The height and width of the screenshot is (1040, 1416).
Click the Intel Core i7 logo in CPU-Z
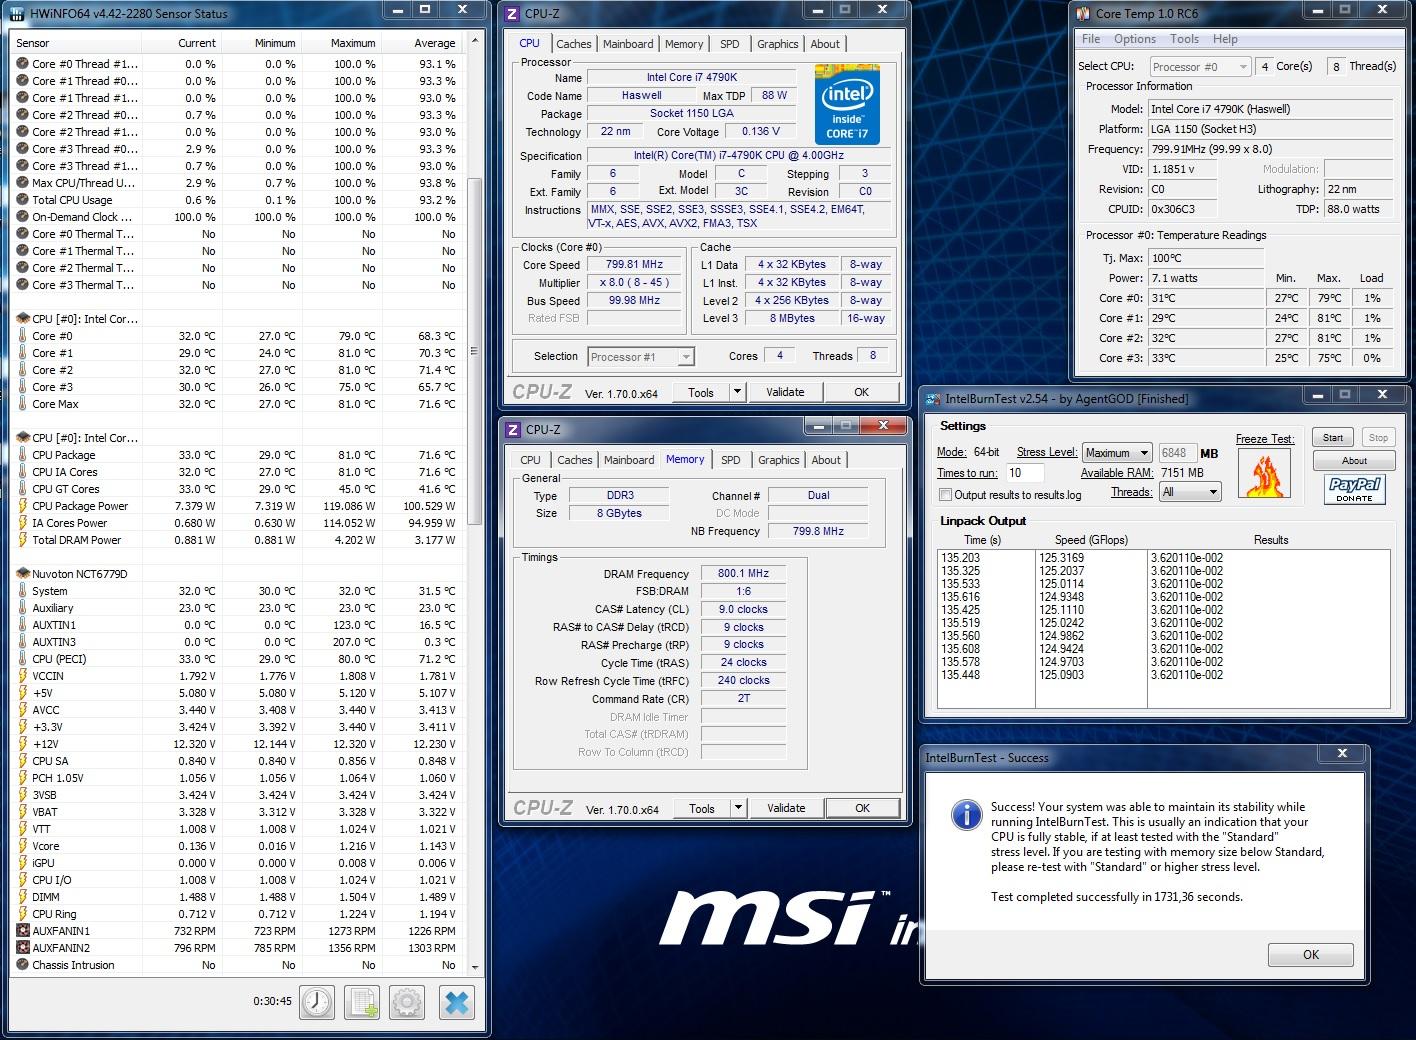847,105
